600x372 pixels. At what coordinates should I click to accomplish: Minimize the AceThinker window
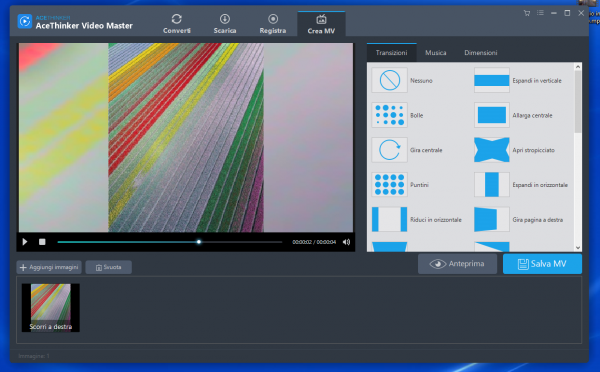click(554, 13)
